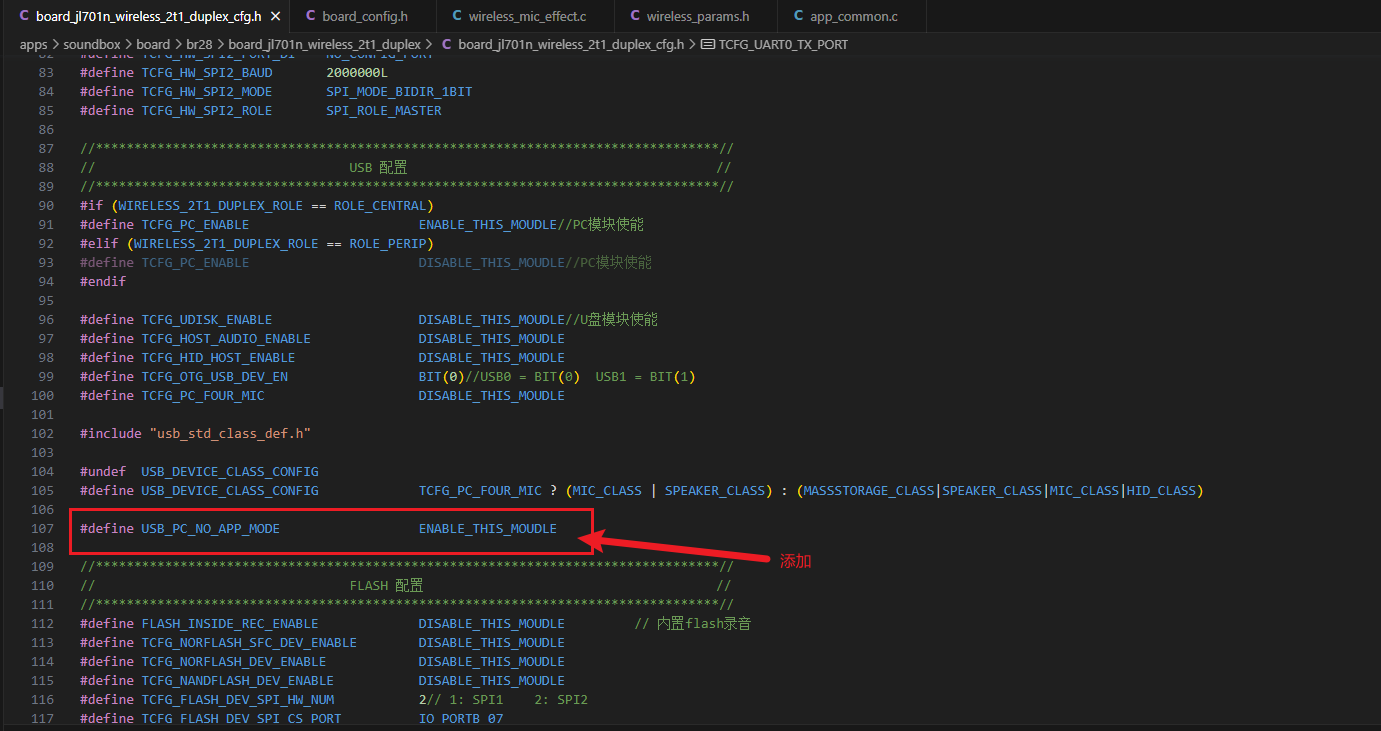Click the U盘模块使能 comment
Viewport: 1381px width, 731px height.
click(612, 319)
